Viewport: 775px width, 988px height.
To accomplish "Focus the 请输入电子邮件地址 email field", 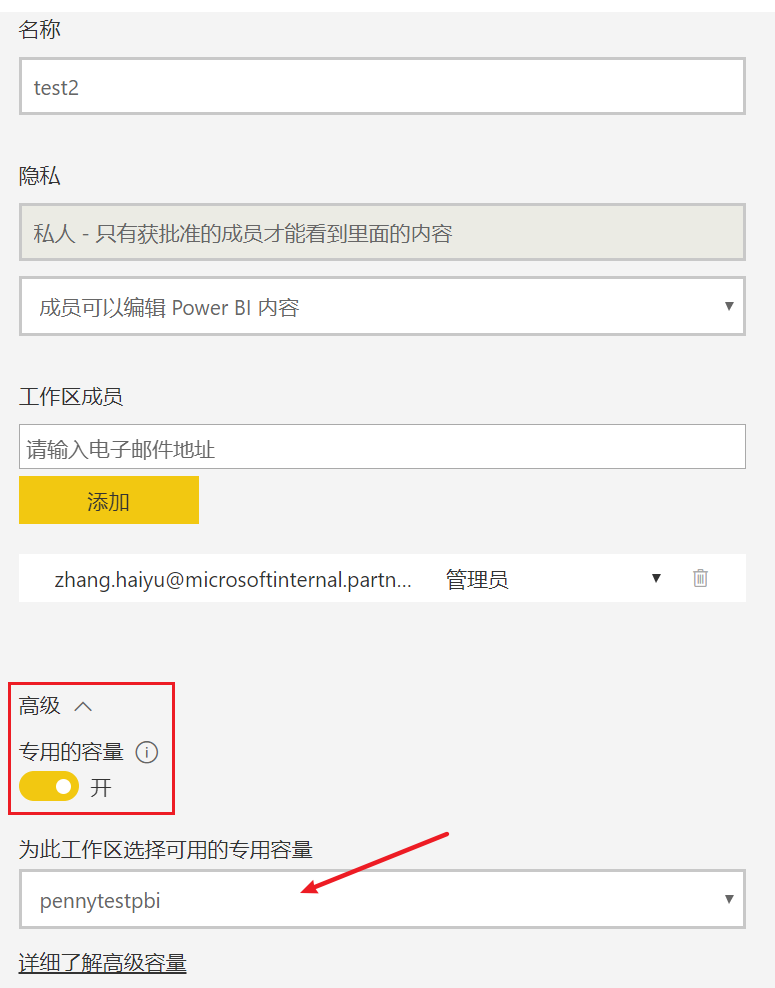I will point(382,448).
